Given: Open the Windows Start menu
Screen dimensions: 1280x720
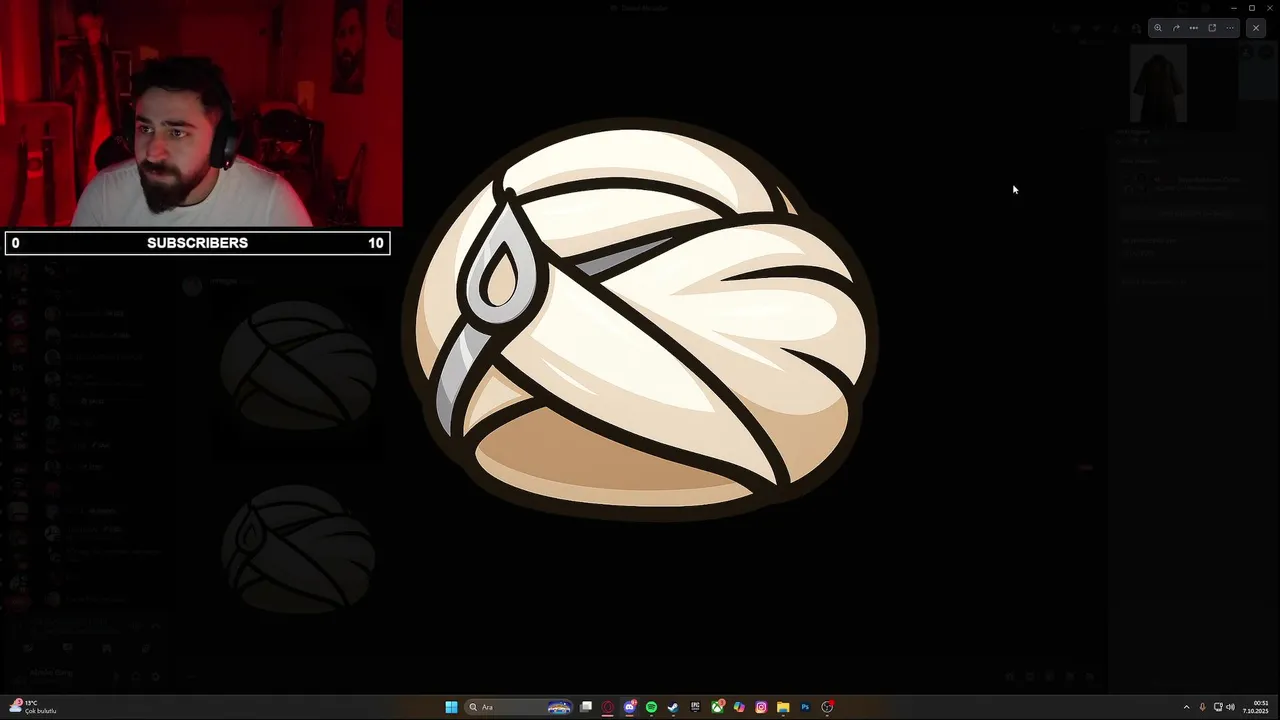Looking at the screenshot, I should 451,707.
